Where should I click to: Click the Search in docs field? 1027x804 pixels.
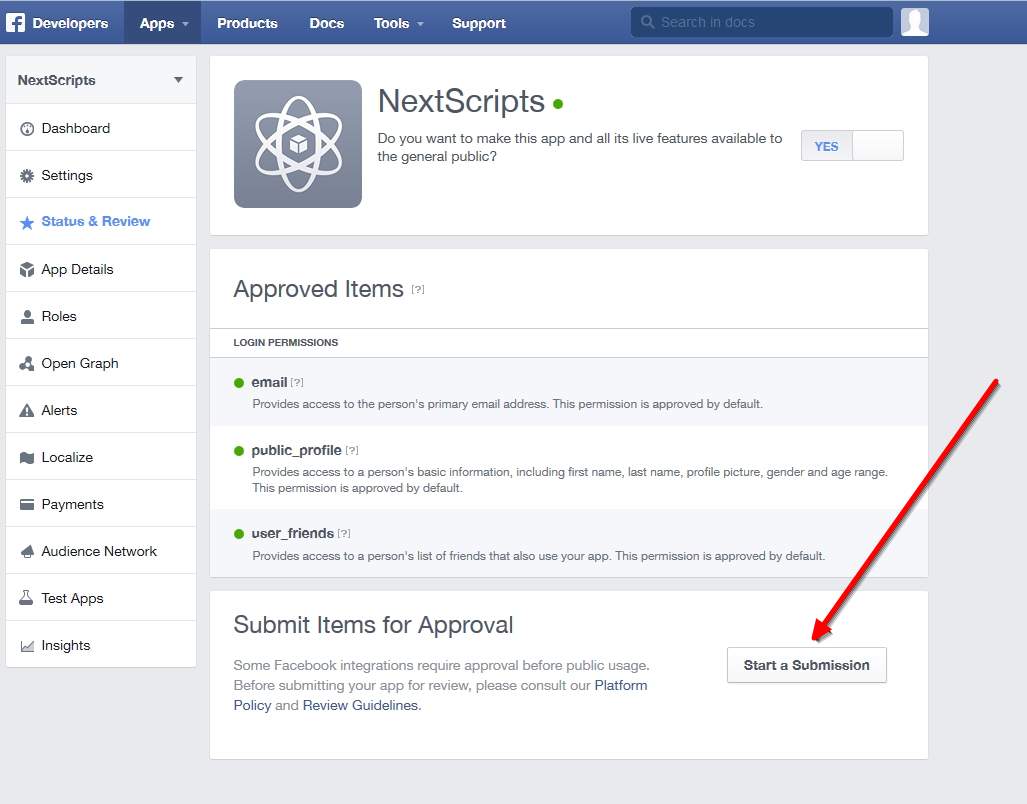762,22
